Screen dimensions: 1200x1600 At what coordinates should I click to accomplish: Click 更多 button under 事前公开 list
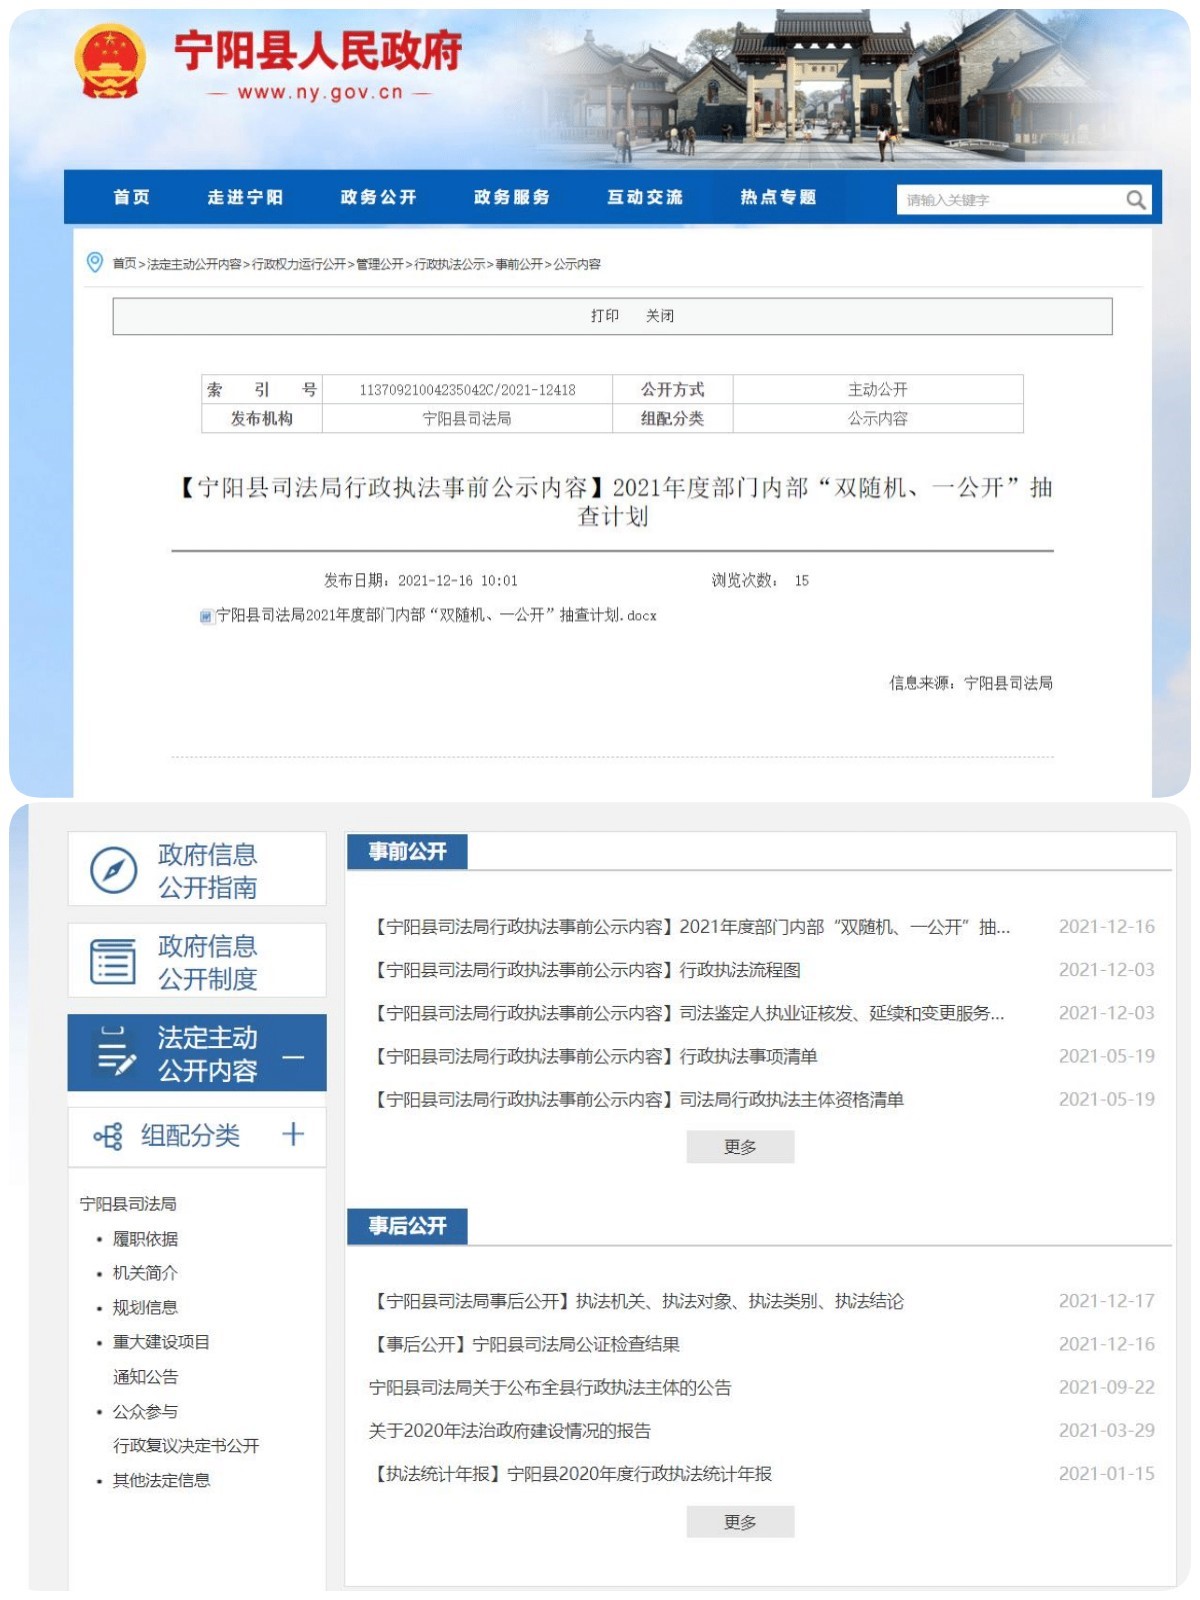tap(740, 1147)
